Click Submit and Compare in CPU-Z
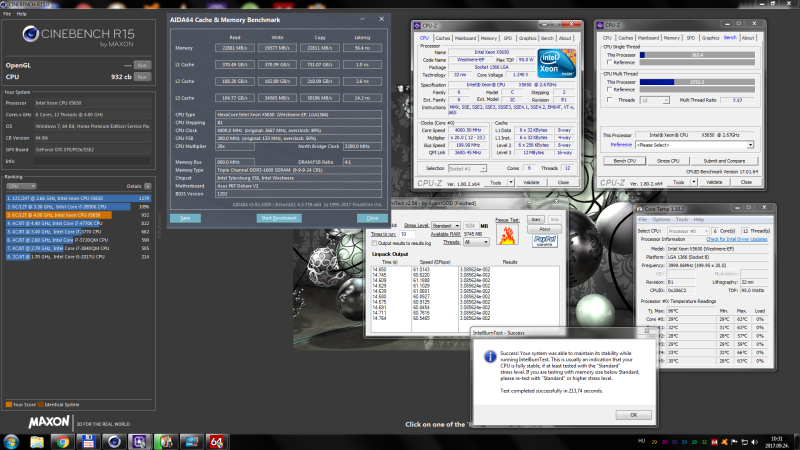 coord(724,161)
